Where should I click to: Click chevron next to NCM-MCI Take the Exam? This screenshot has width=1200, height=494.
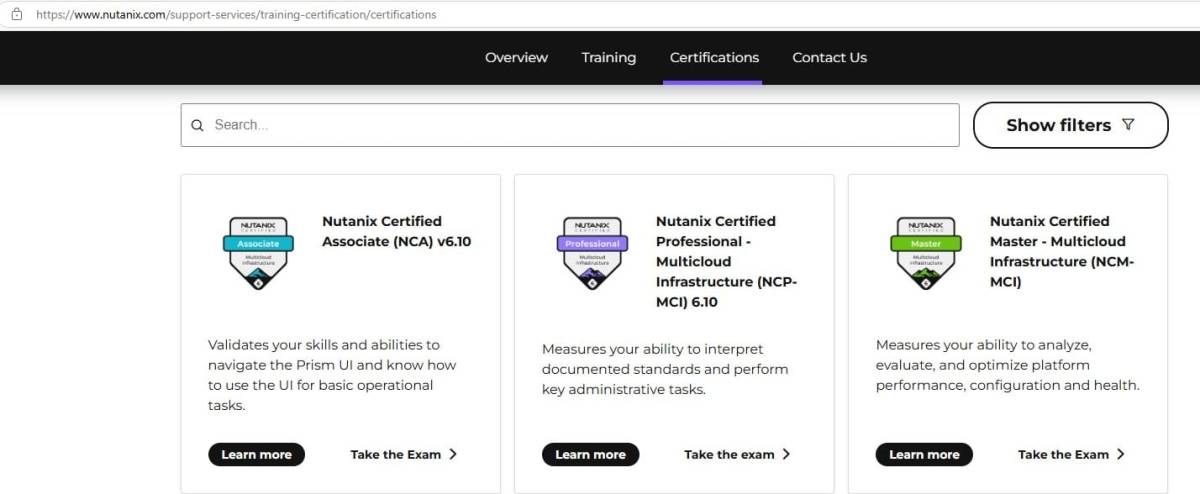pos(1121,454)
